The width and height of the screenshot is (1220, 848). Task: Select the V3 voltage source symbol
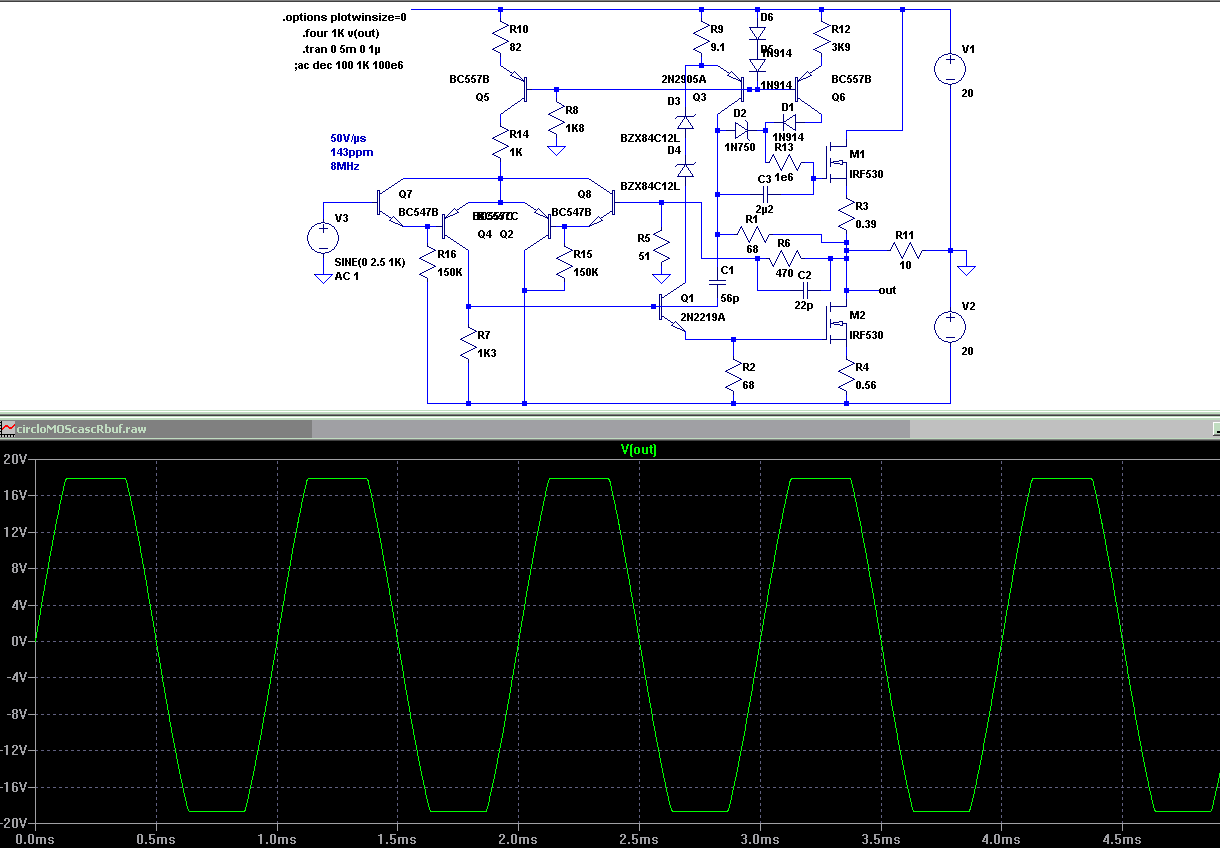point(322,238)
